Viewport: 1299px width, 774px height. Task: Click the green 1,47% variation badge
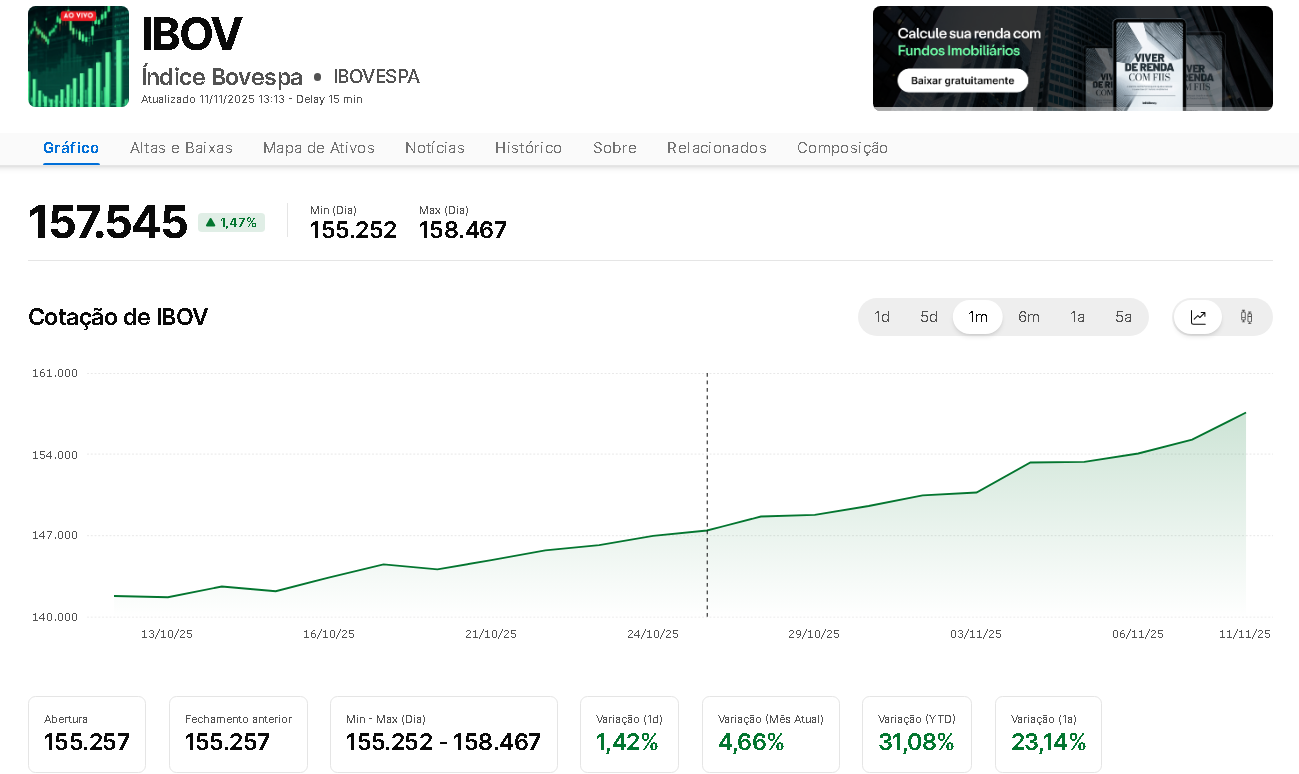[x=231, y=222]
